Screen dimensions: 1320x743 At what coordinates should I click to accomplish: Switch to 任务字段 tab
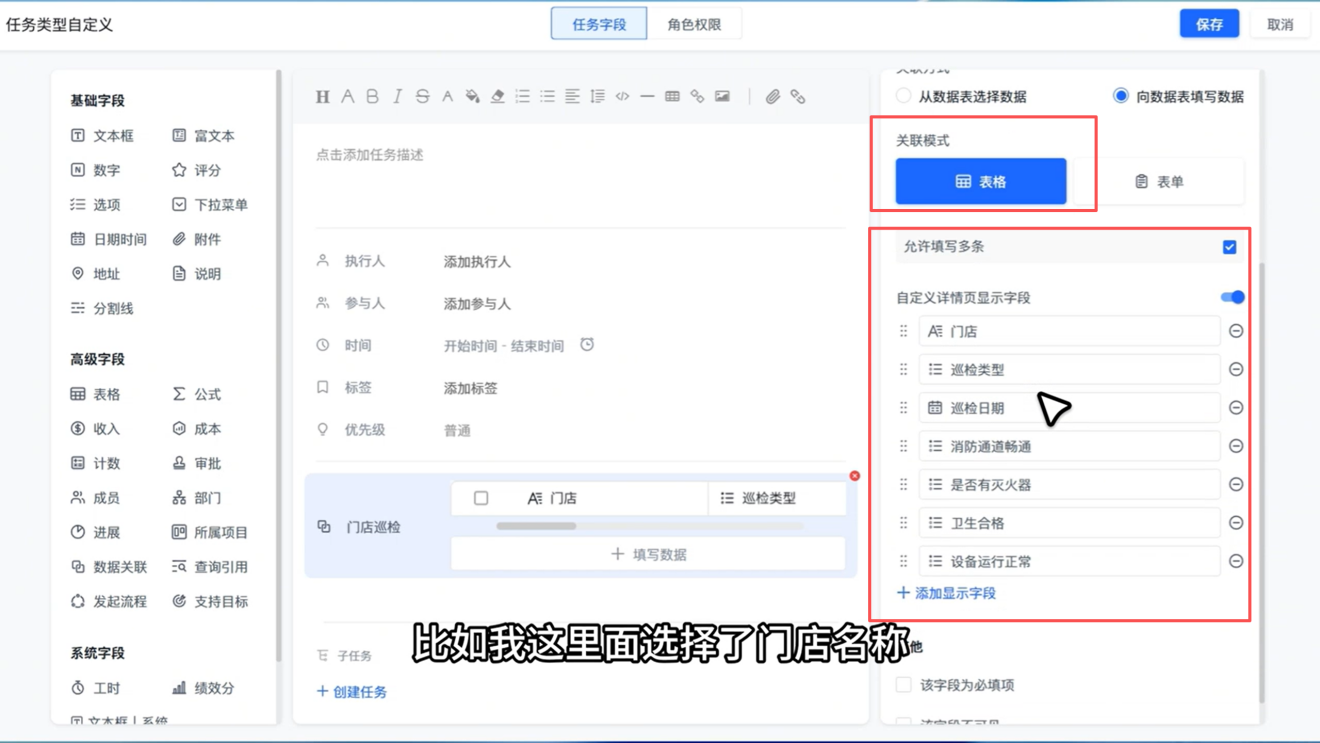pyautogui.click(x=599, y=24)
